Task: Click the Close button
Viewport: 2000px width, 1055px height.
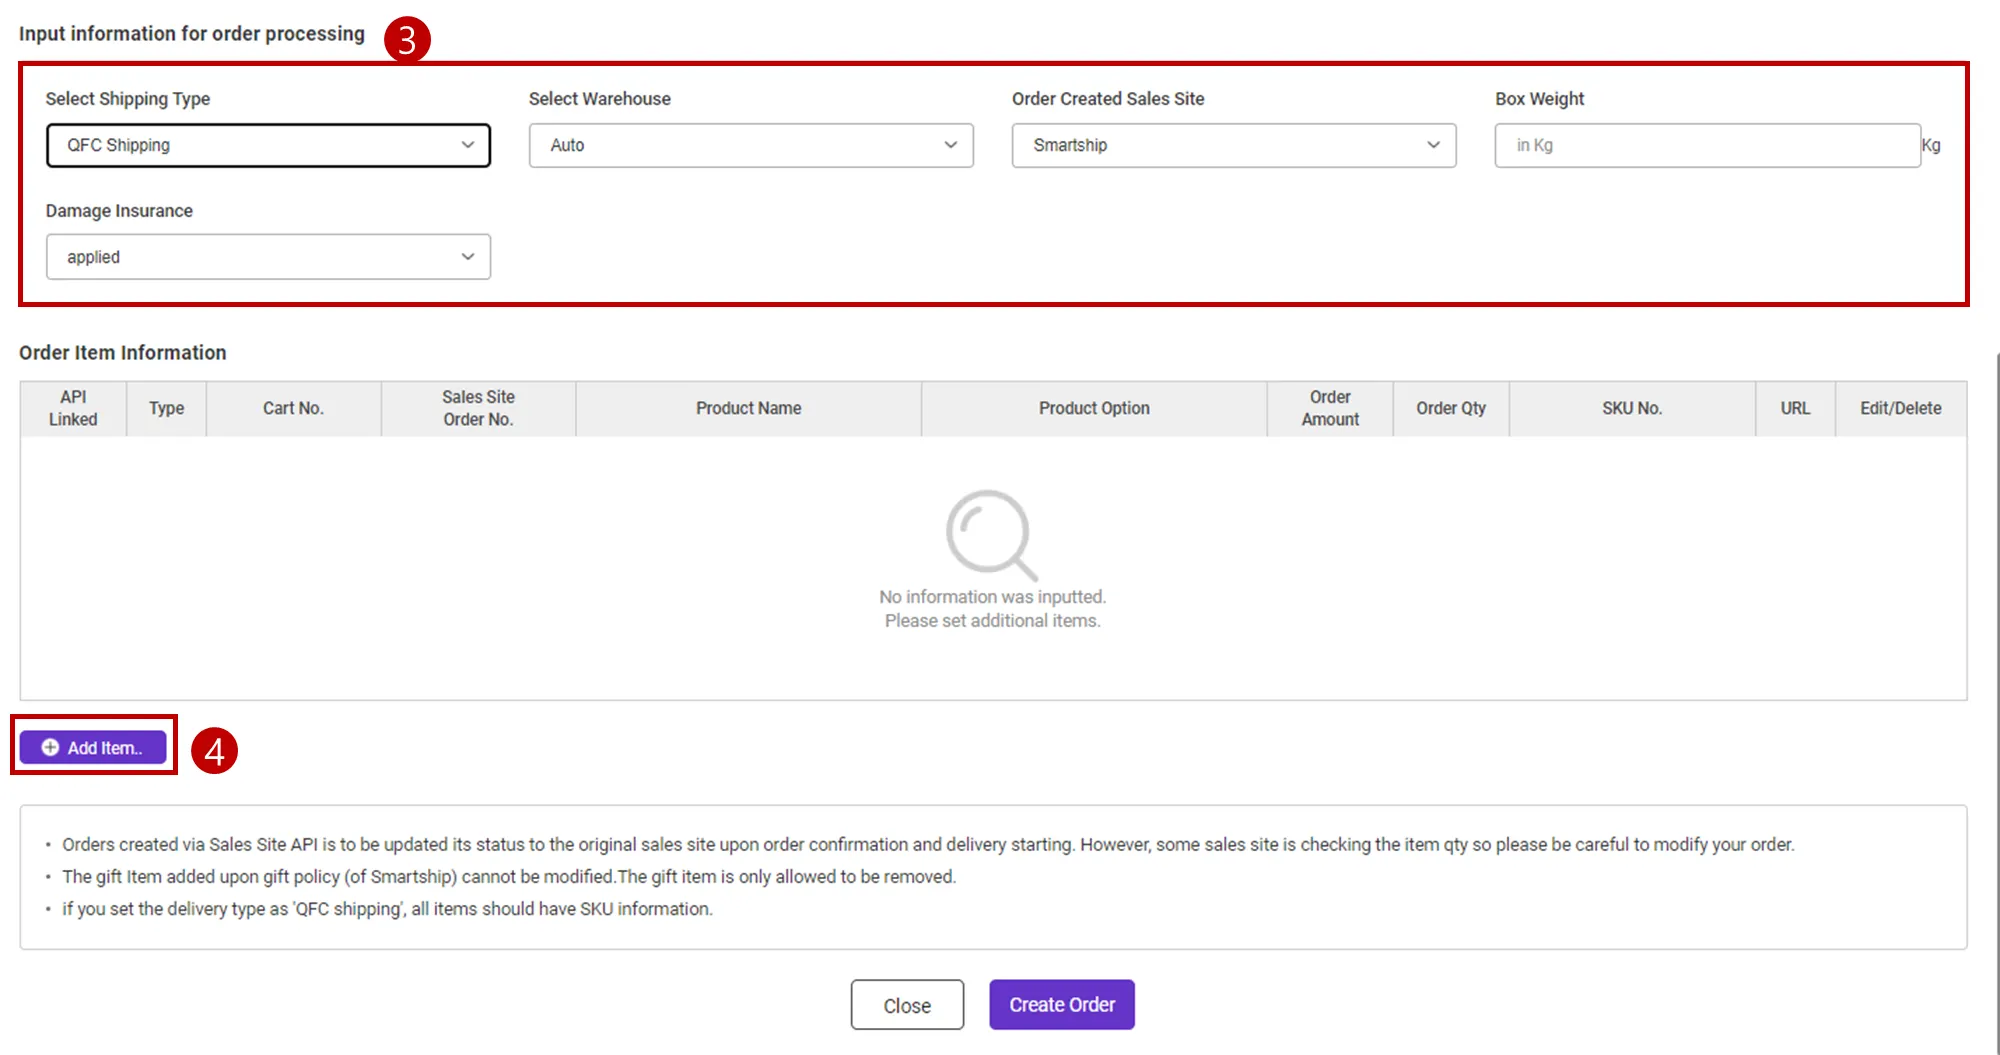Action: [907, 1005]
